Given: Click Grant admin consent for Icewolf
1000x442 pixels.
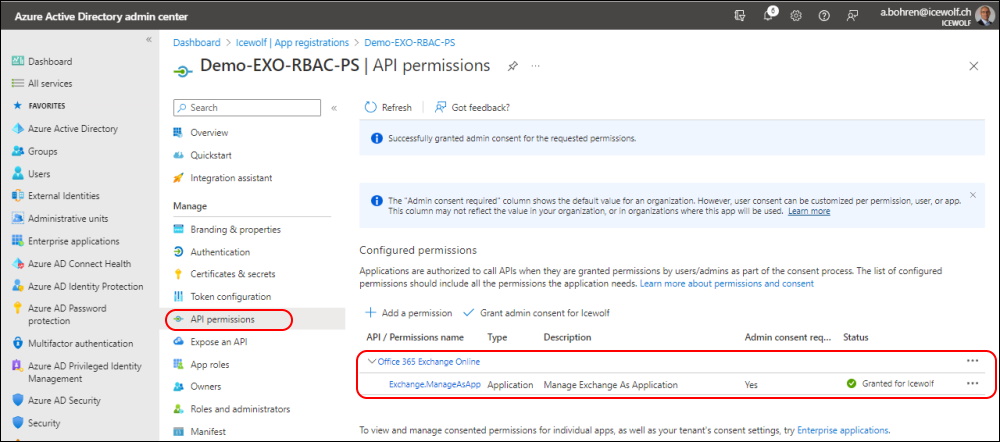Looking at the screenshot, I should tap(537, 313).
